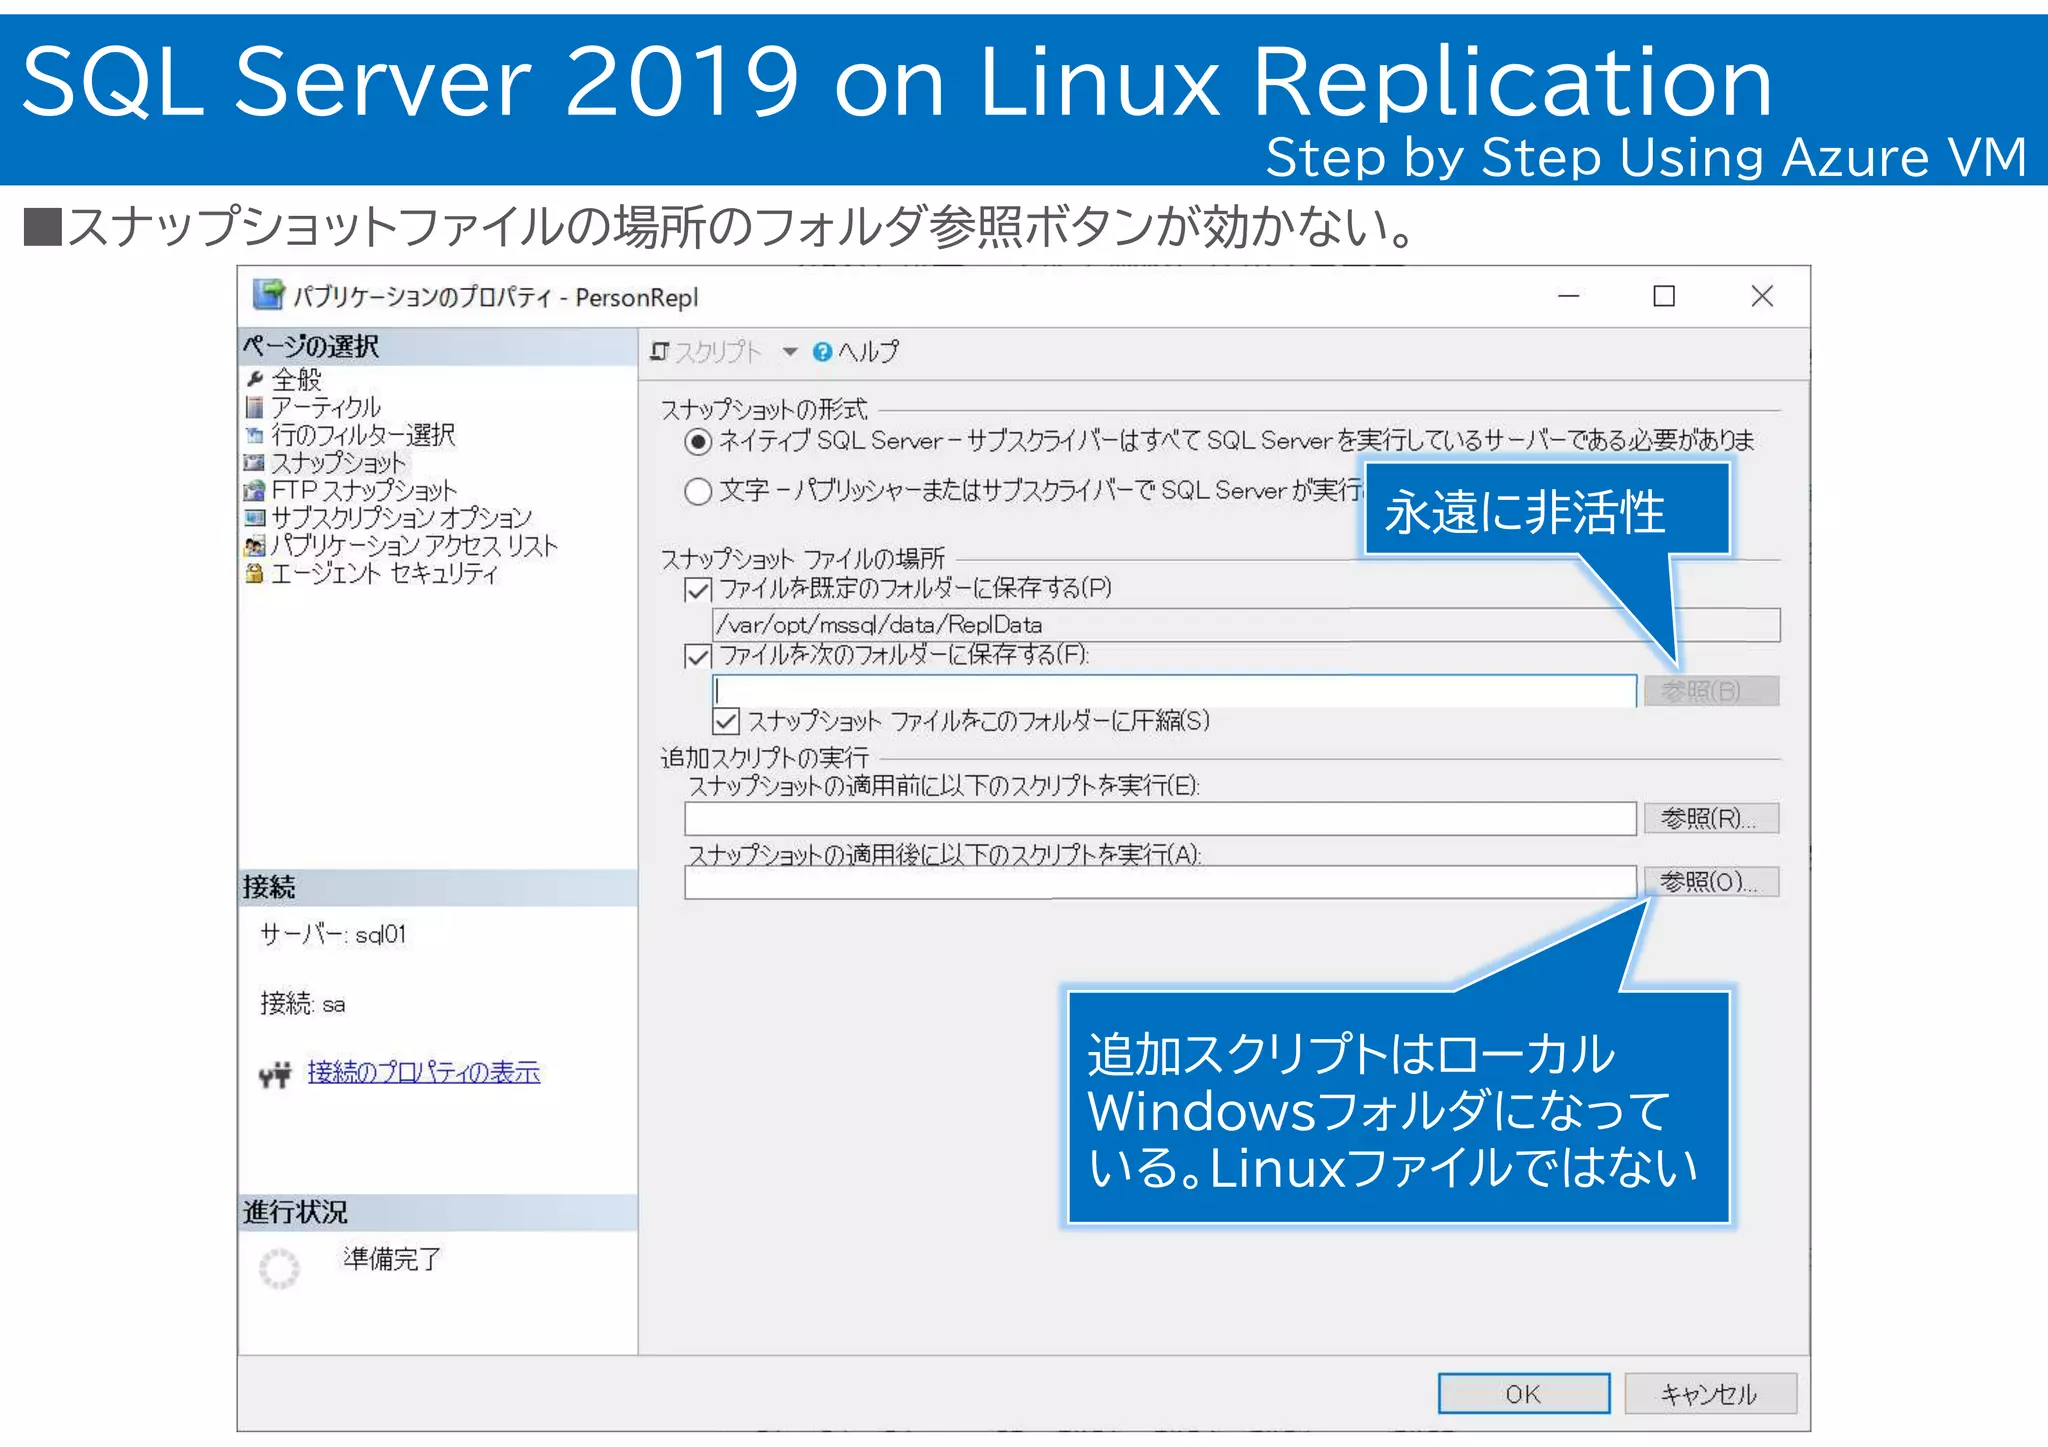Open the パブリケーション アクセス リスト page
This screenshot has width=2048, height=1447.
point(414,546)
